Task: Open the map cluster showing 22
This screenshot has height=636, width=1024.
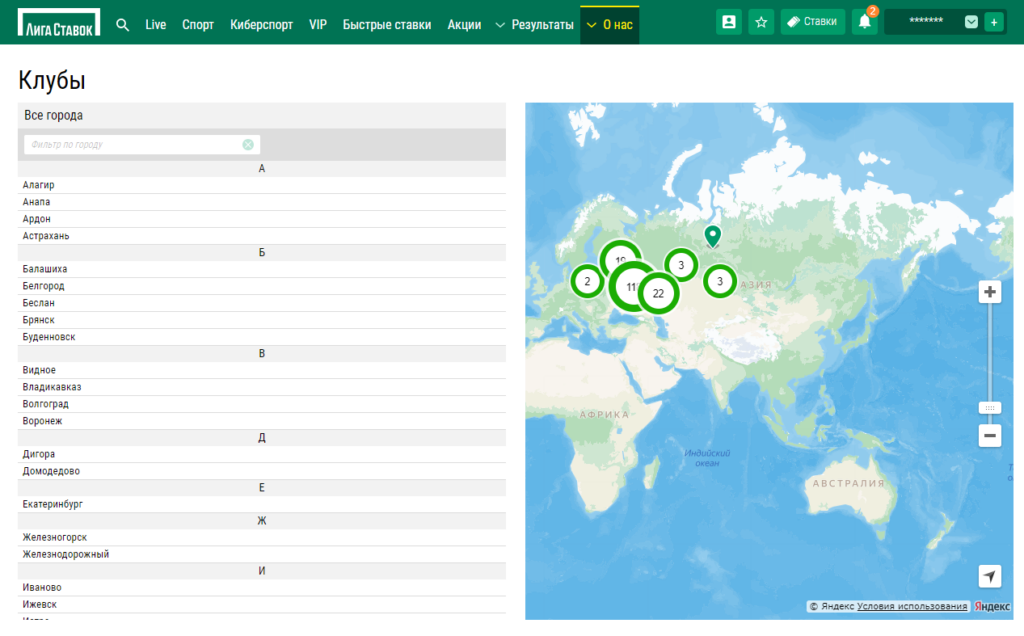Action: [658, 294]
